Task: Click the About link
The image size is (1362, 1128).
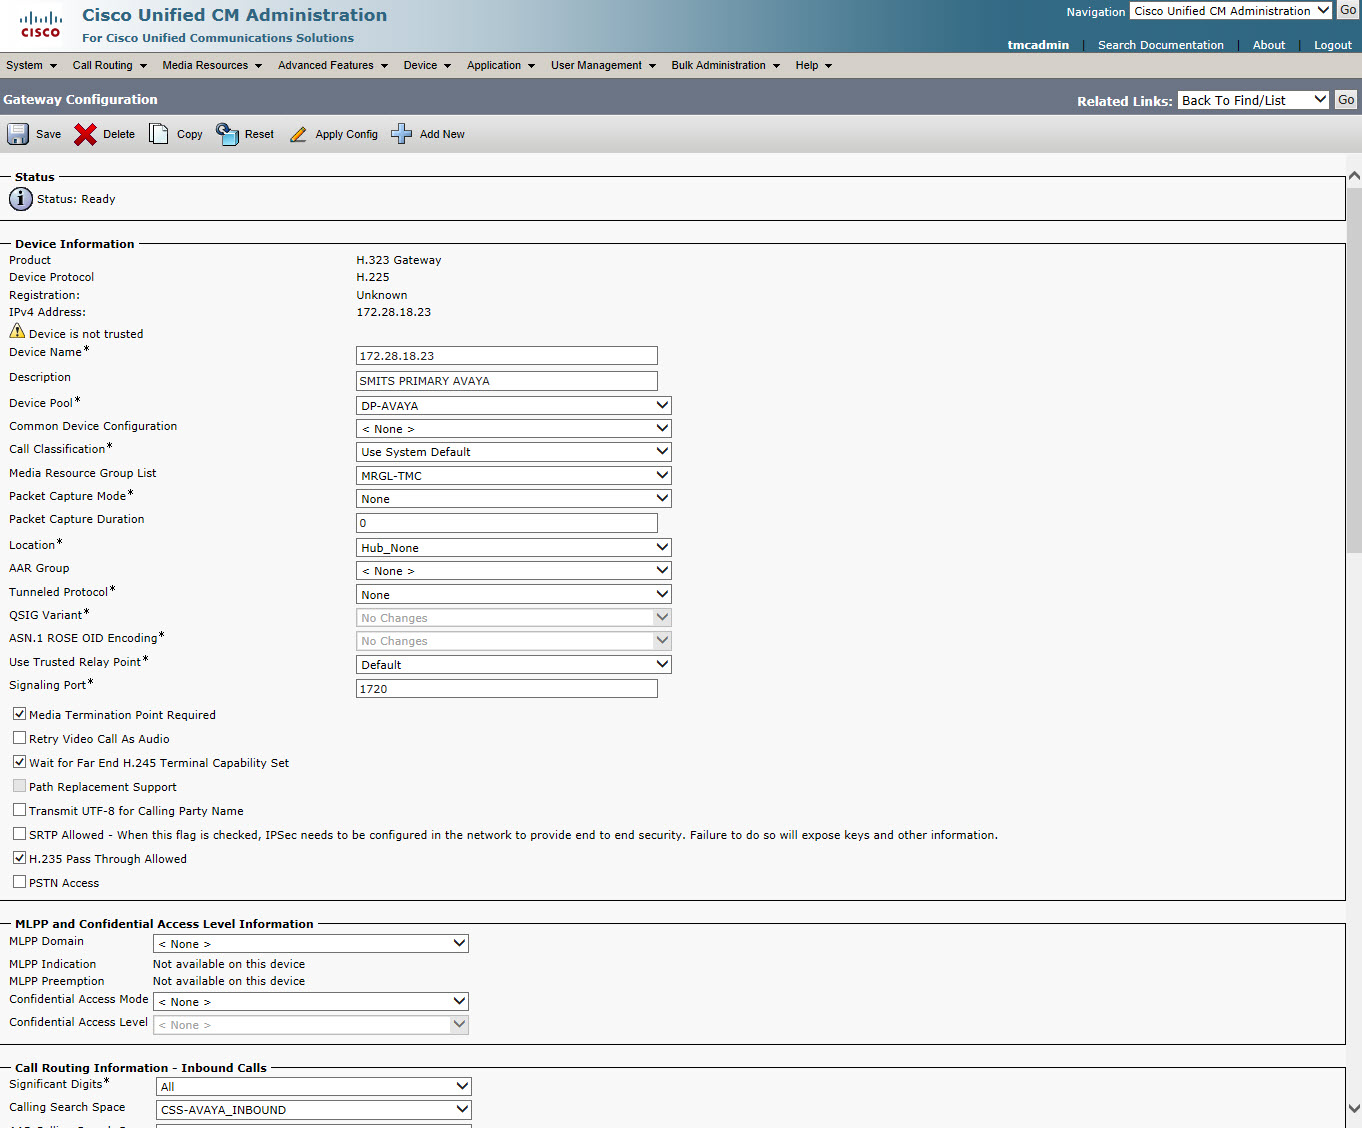Action: (x=1269, y=45)
